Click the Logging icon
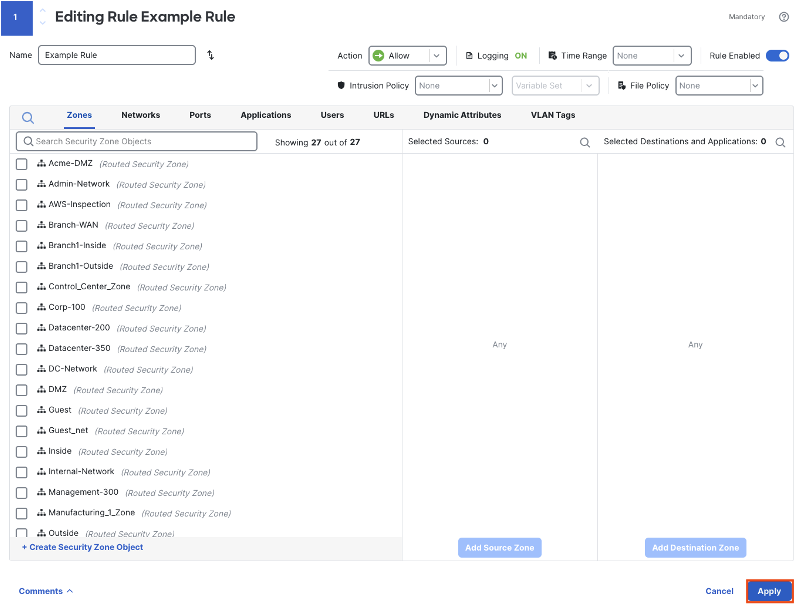The image size is (798, 607). pos(469,55)
